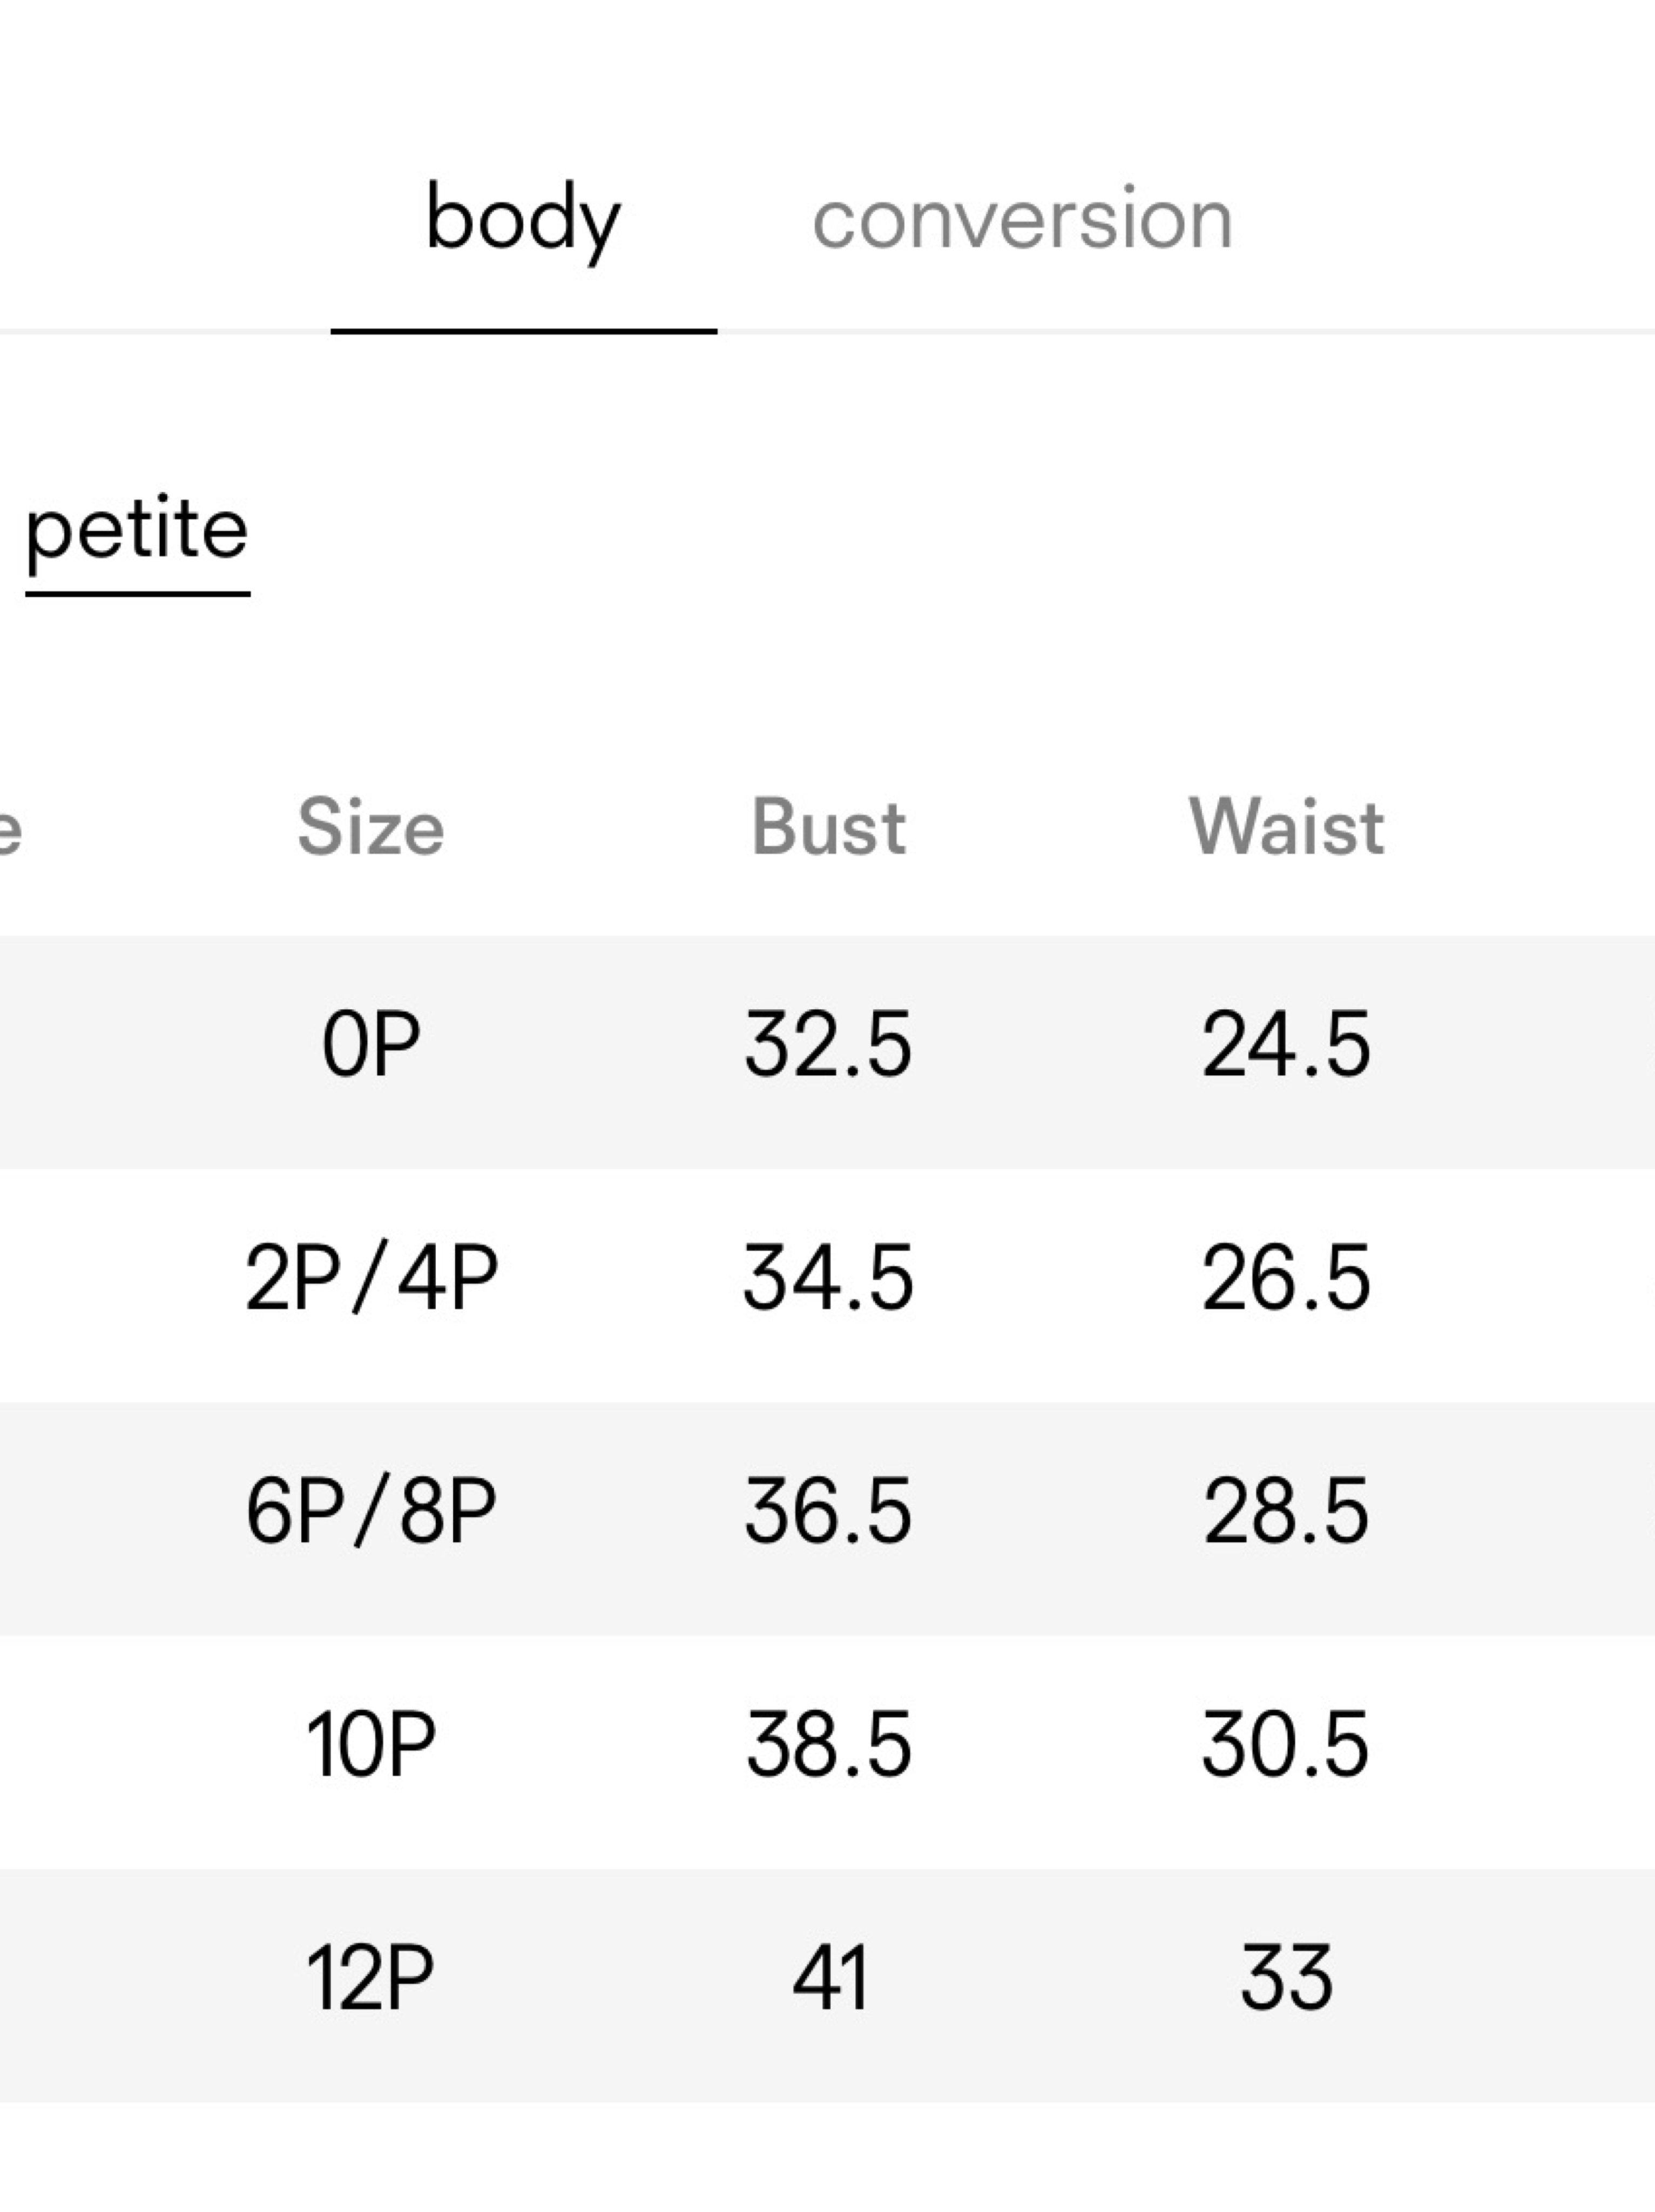Click the Waist column header

(1286, 827)
